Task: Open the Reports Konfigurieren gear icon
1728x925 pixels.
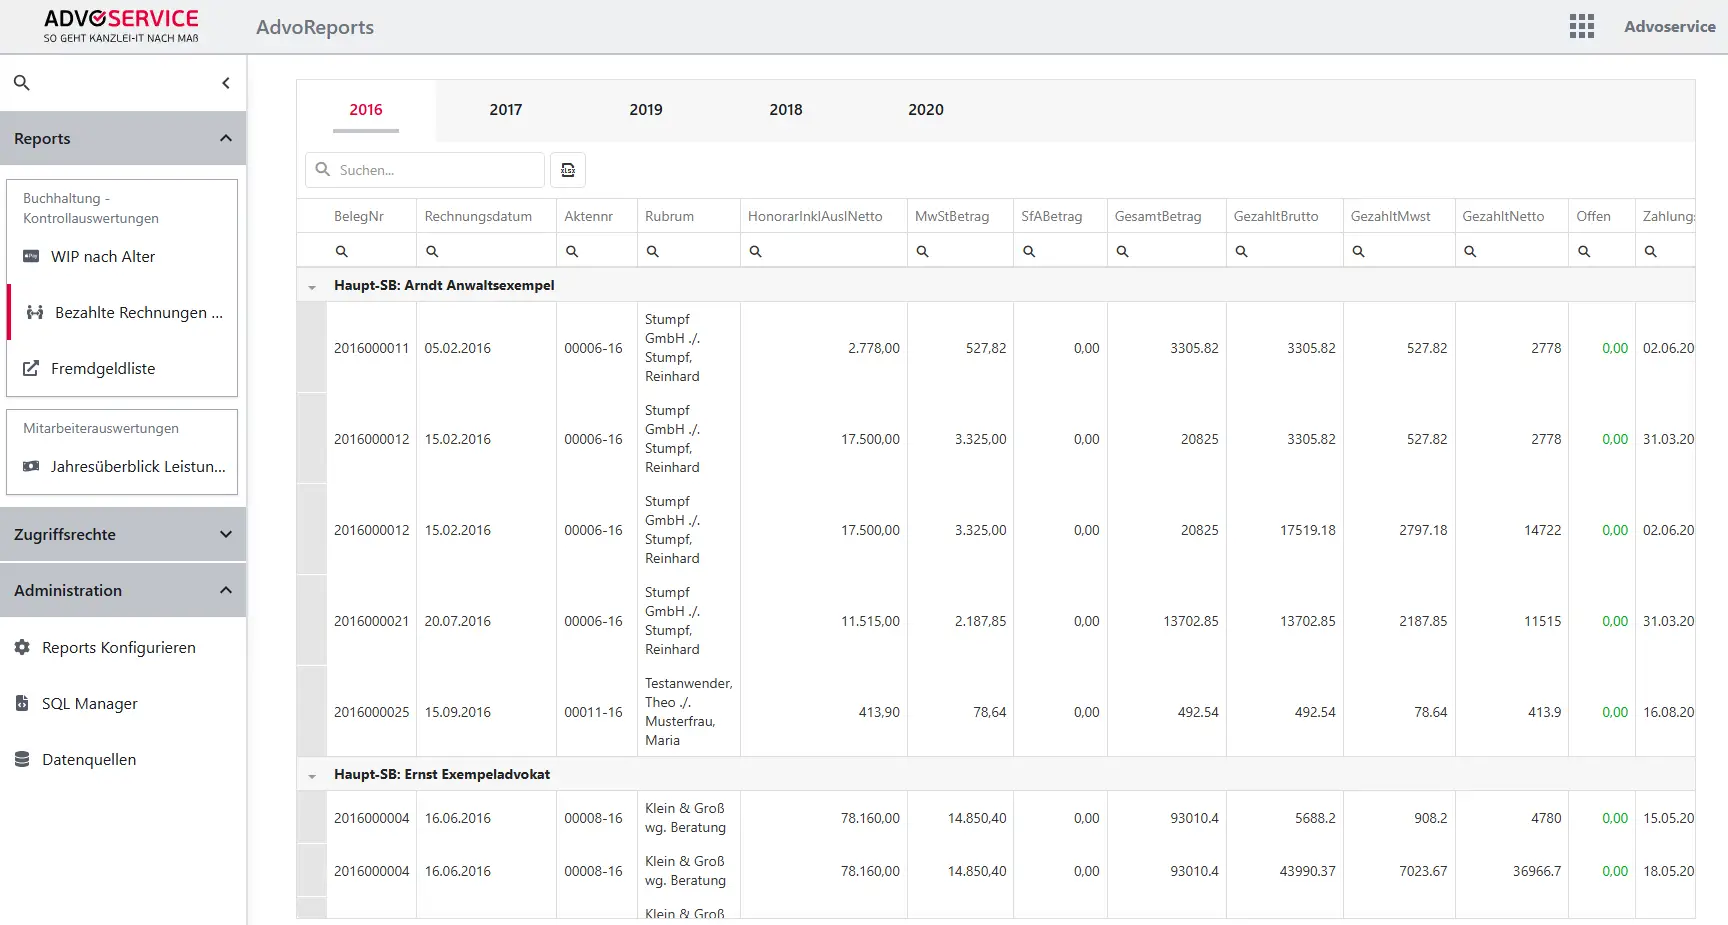Action: click(x=21, y=647)
